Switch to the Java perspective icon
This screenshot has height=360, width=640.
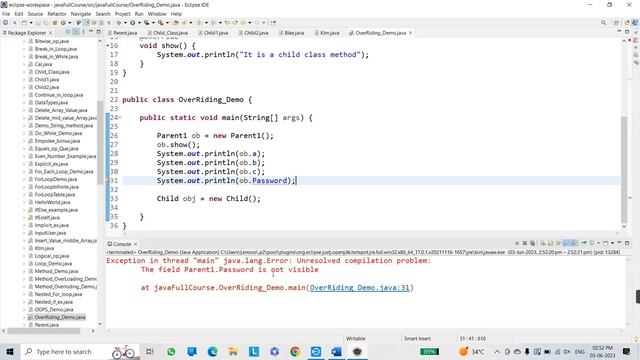coord(635,23)
